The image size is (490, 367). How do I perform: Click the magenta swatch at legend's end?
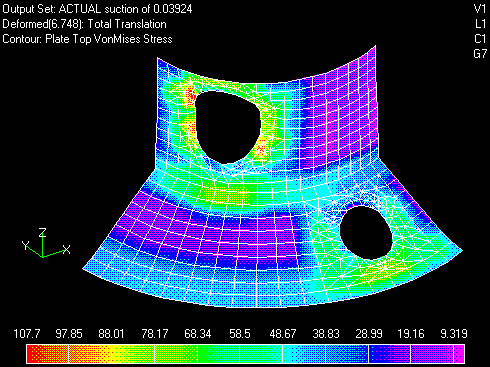click(x=459, y=354)
